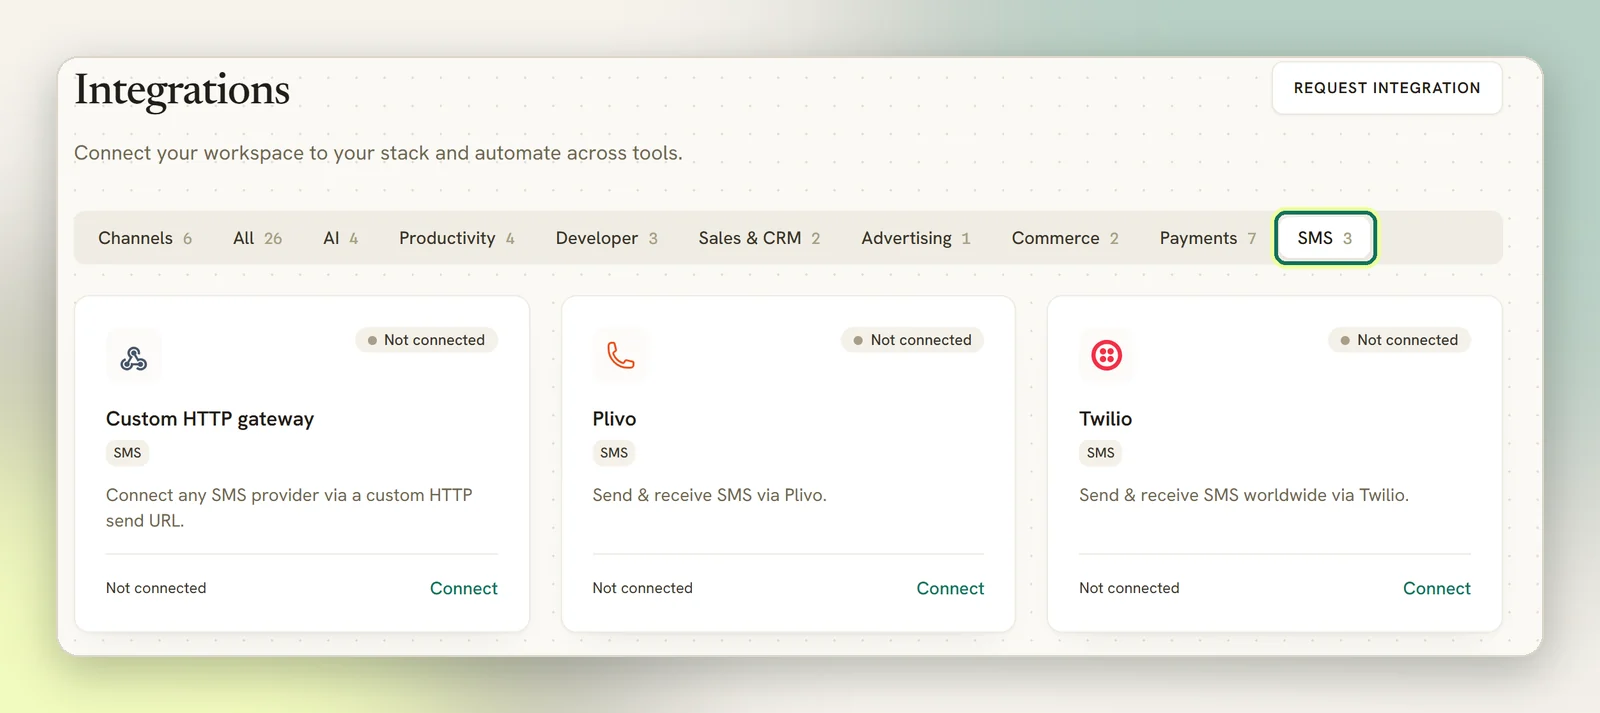Click "Send & receive SMS via Plivo." text
Image resolution: width=1600 pixels, height=713 pixels.
[709, 495]
